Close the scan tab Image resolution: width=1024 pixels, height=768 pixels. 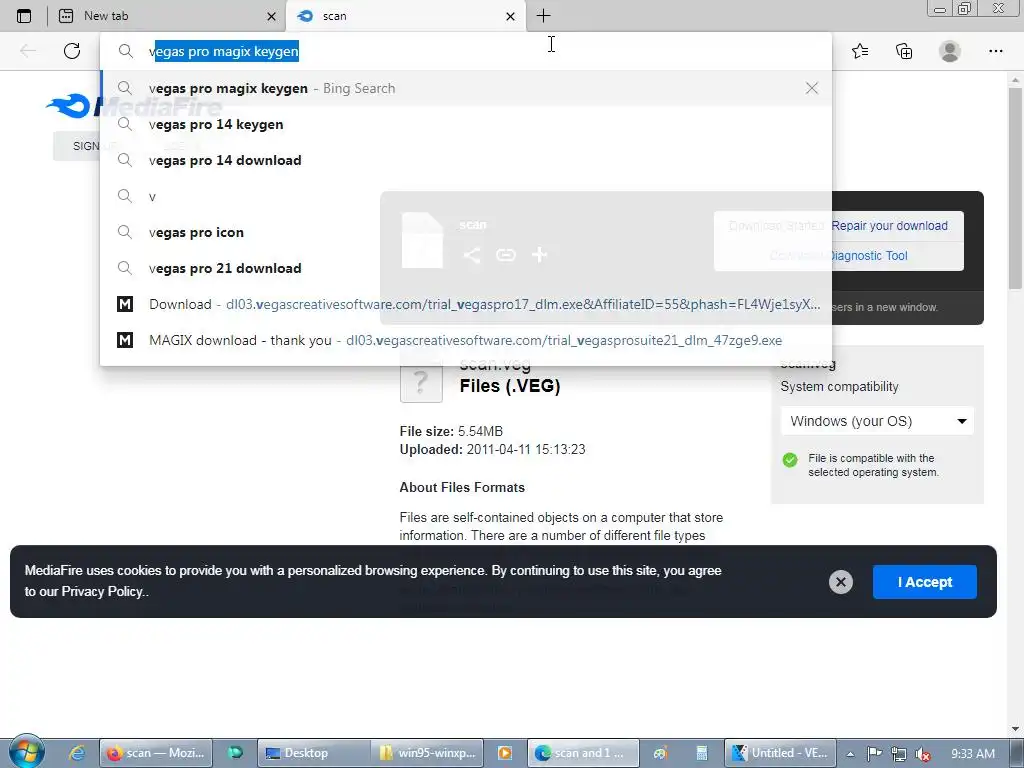point(511,16)
